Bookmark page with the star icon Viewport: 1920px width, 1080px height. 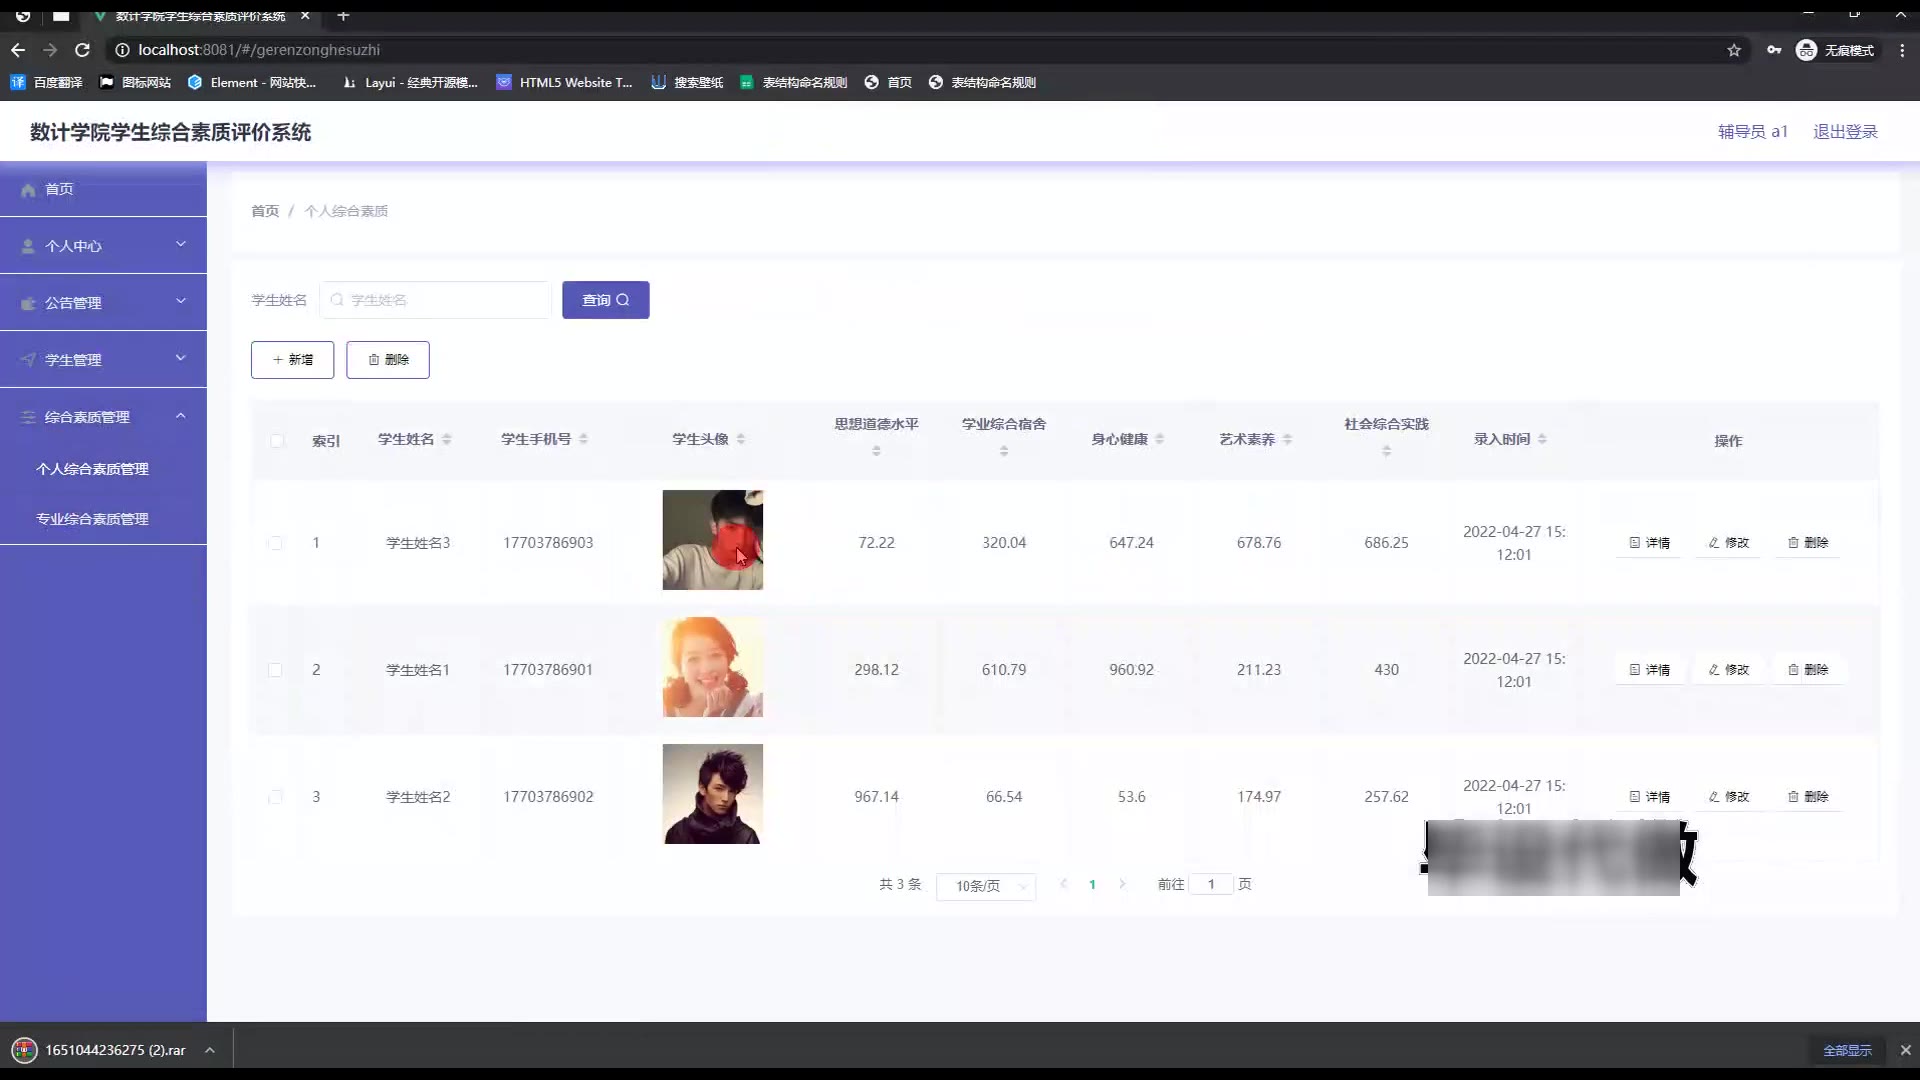click(1734, 50)
